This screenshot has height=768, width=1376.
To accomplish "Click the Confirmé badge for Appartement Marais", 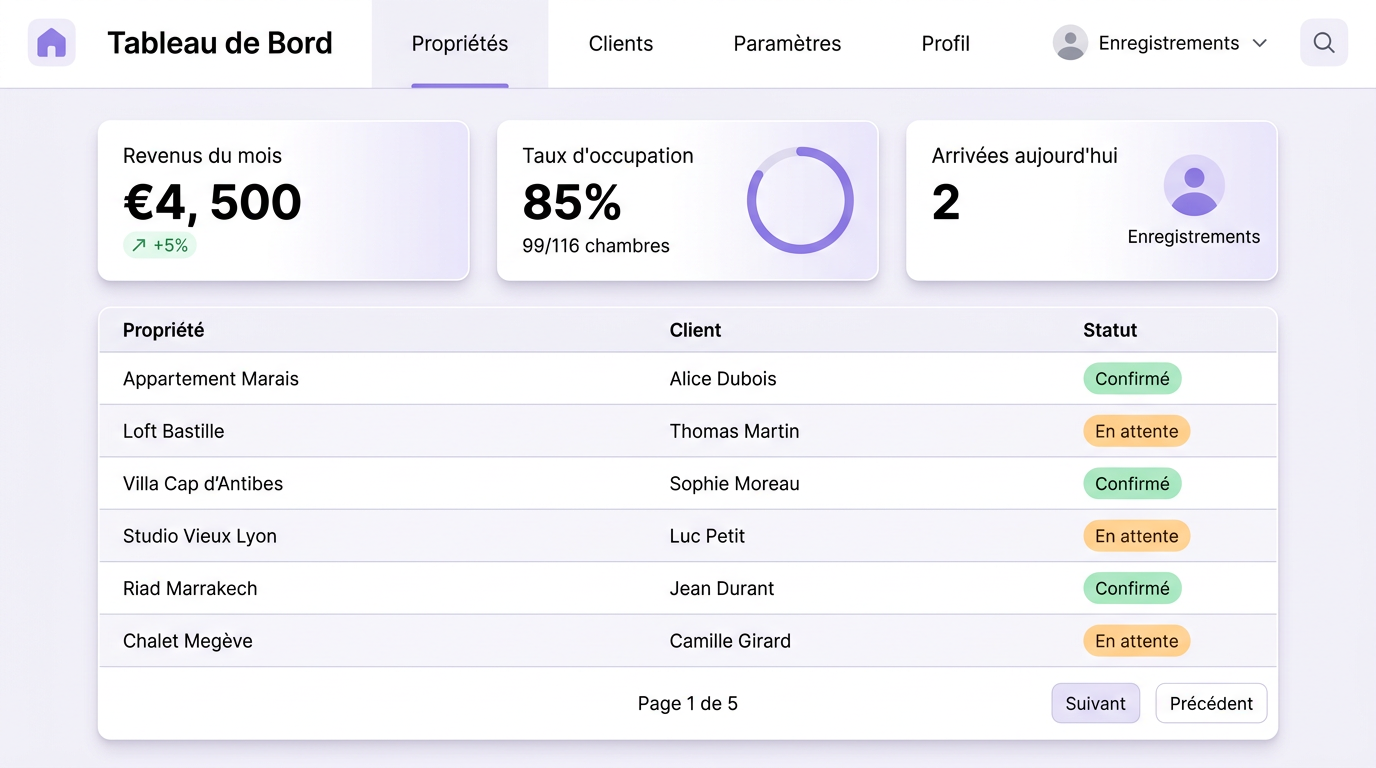I will click(1132, 379).
